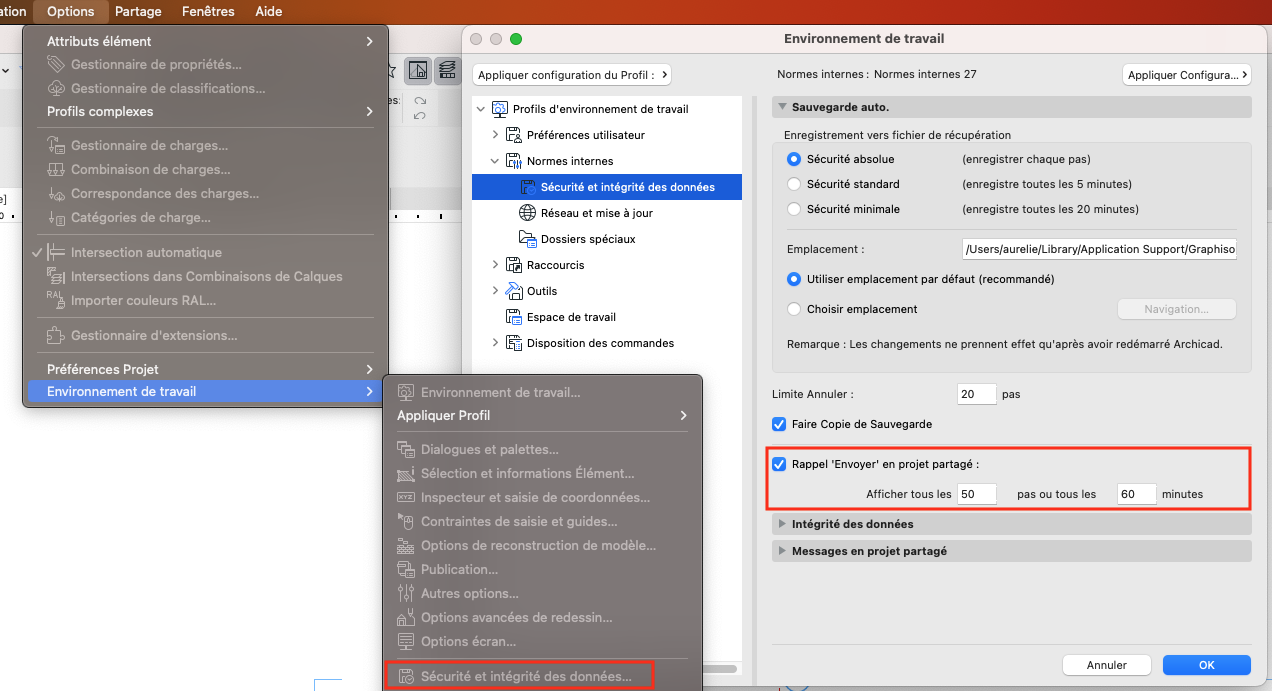
Task: Click Intersection automatique icon
Action: point(56,253)
